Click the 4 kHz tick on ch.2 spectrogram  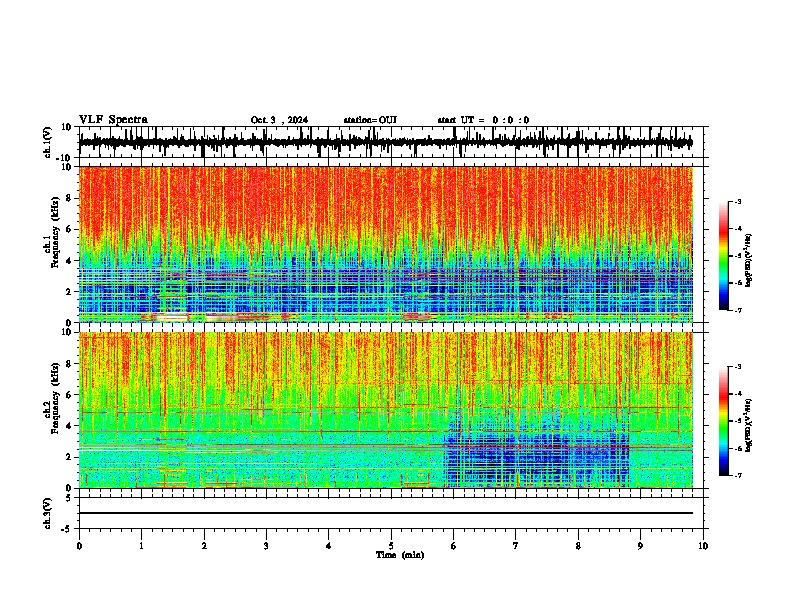coord(70,426)
